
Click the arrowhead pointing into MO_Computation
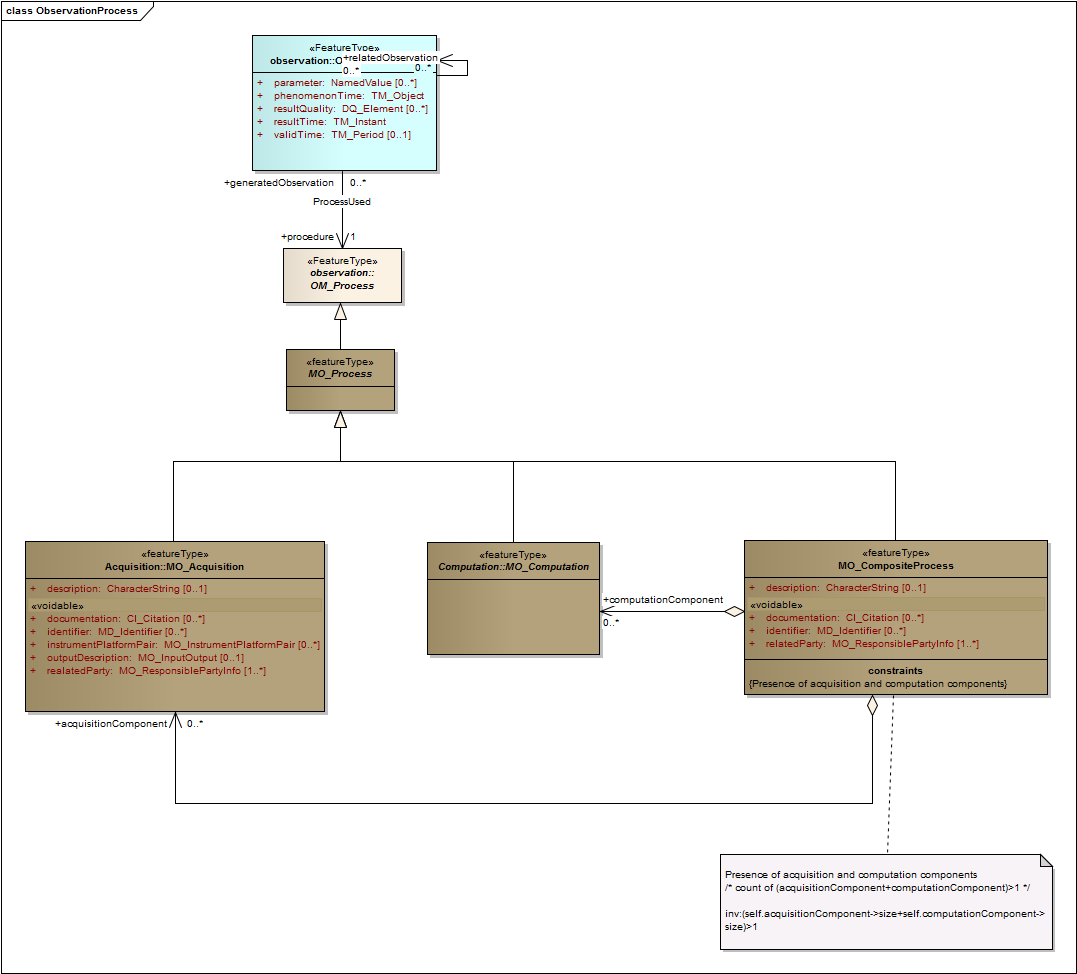(607, 612)
